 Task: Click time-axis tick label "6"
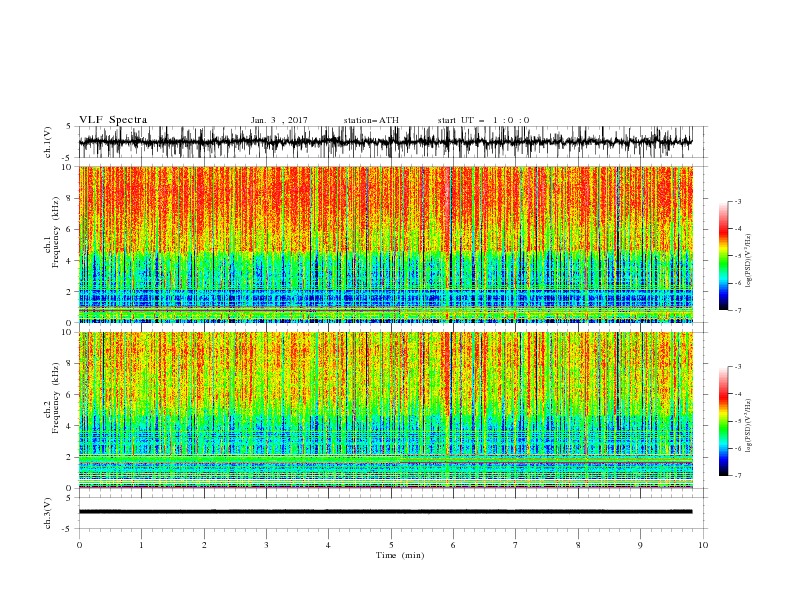pyautogui.click(x=453, y=545)
